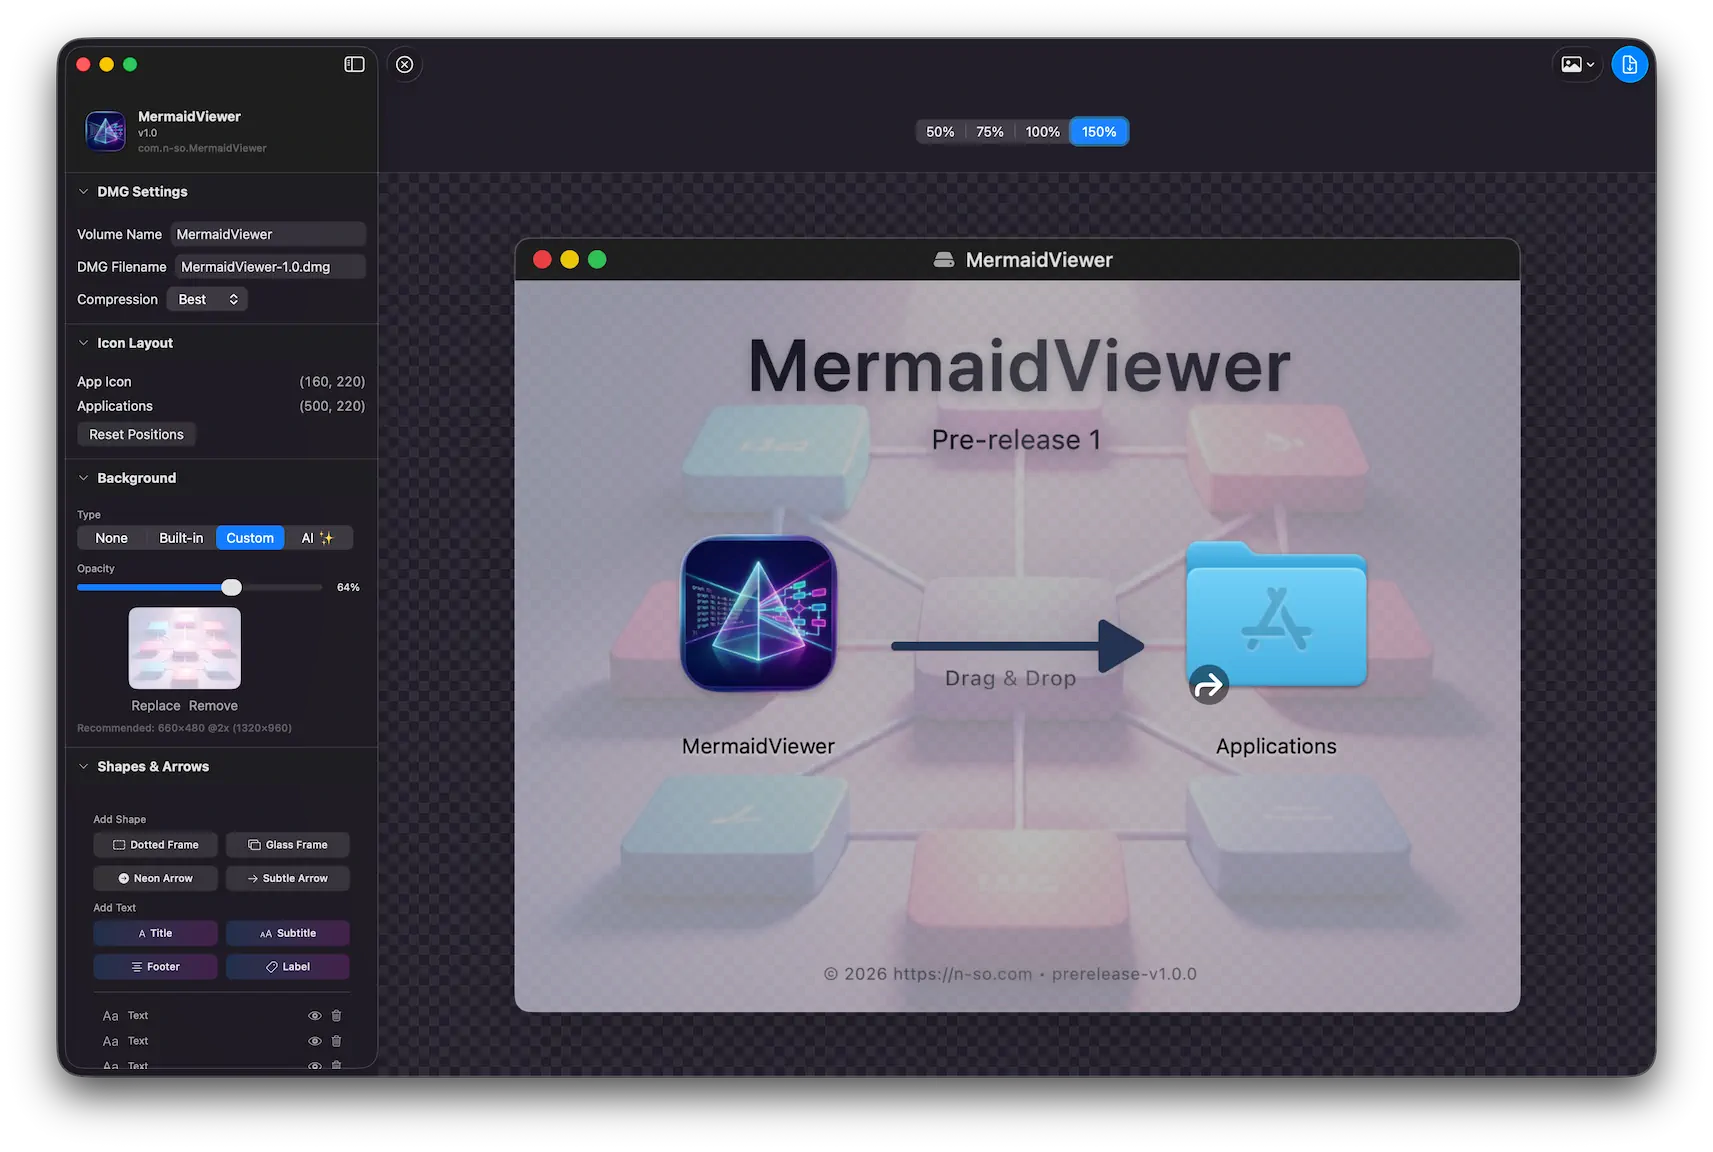The height and width of the screenshot is (1152, 1713).
Task: Add a Subtitle text element
Action: 287,933
